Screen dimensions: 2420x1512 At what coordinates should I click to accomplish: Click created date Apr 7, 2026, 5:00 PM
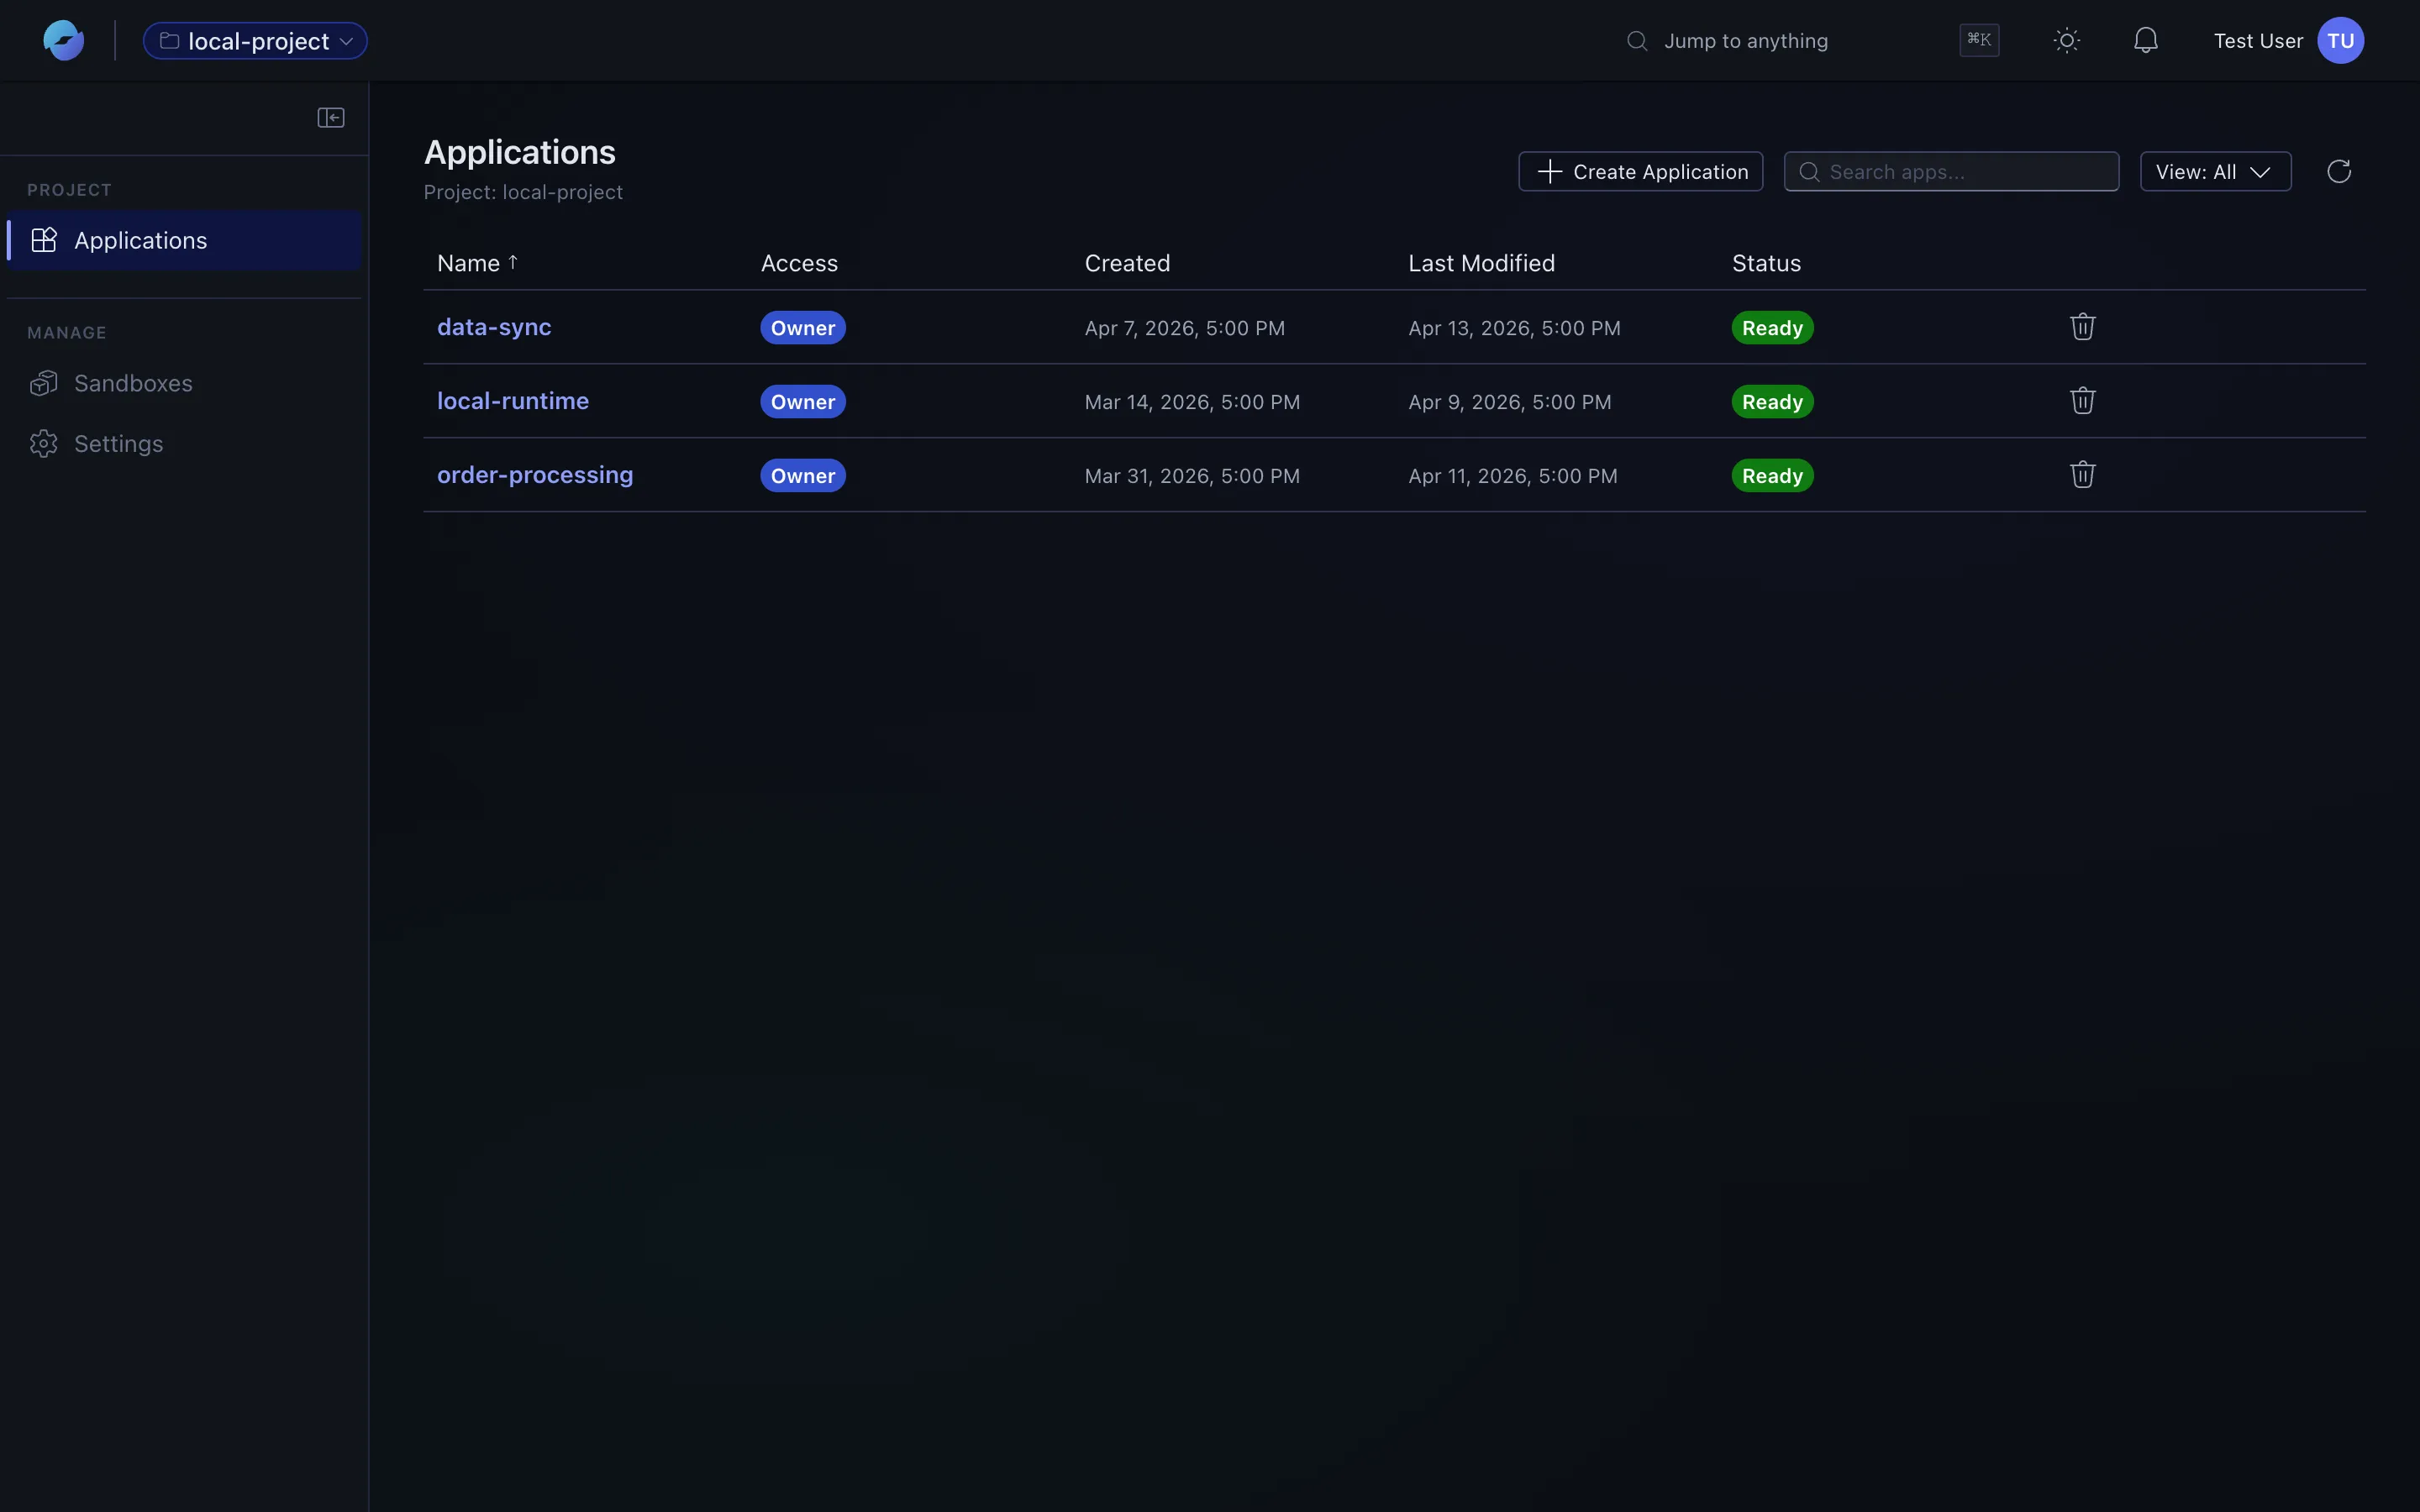[x=1185, y=328]
